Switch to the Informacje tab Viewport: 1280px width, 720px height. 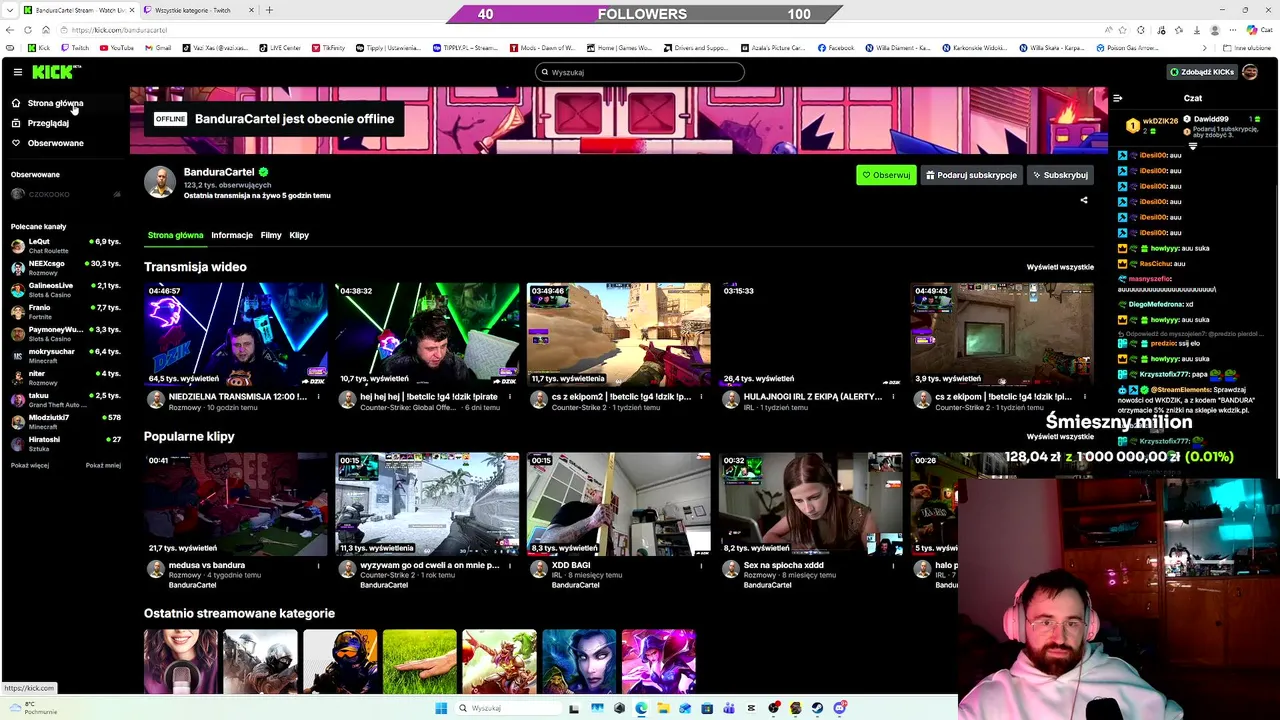tap(232, 235)
